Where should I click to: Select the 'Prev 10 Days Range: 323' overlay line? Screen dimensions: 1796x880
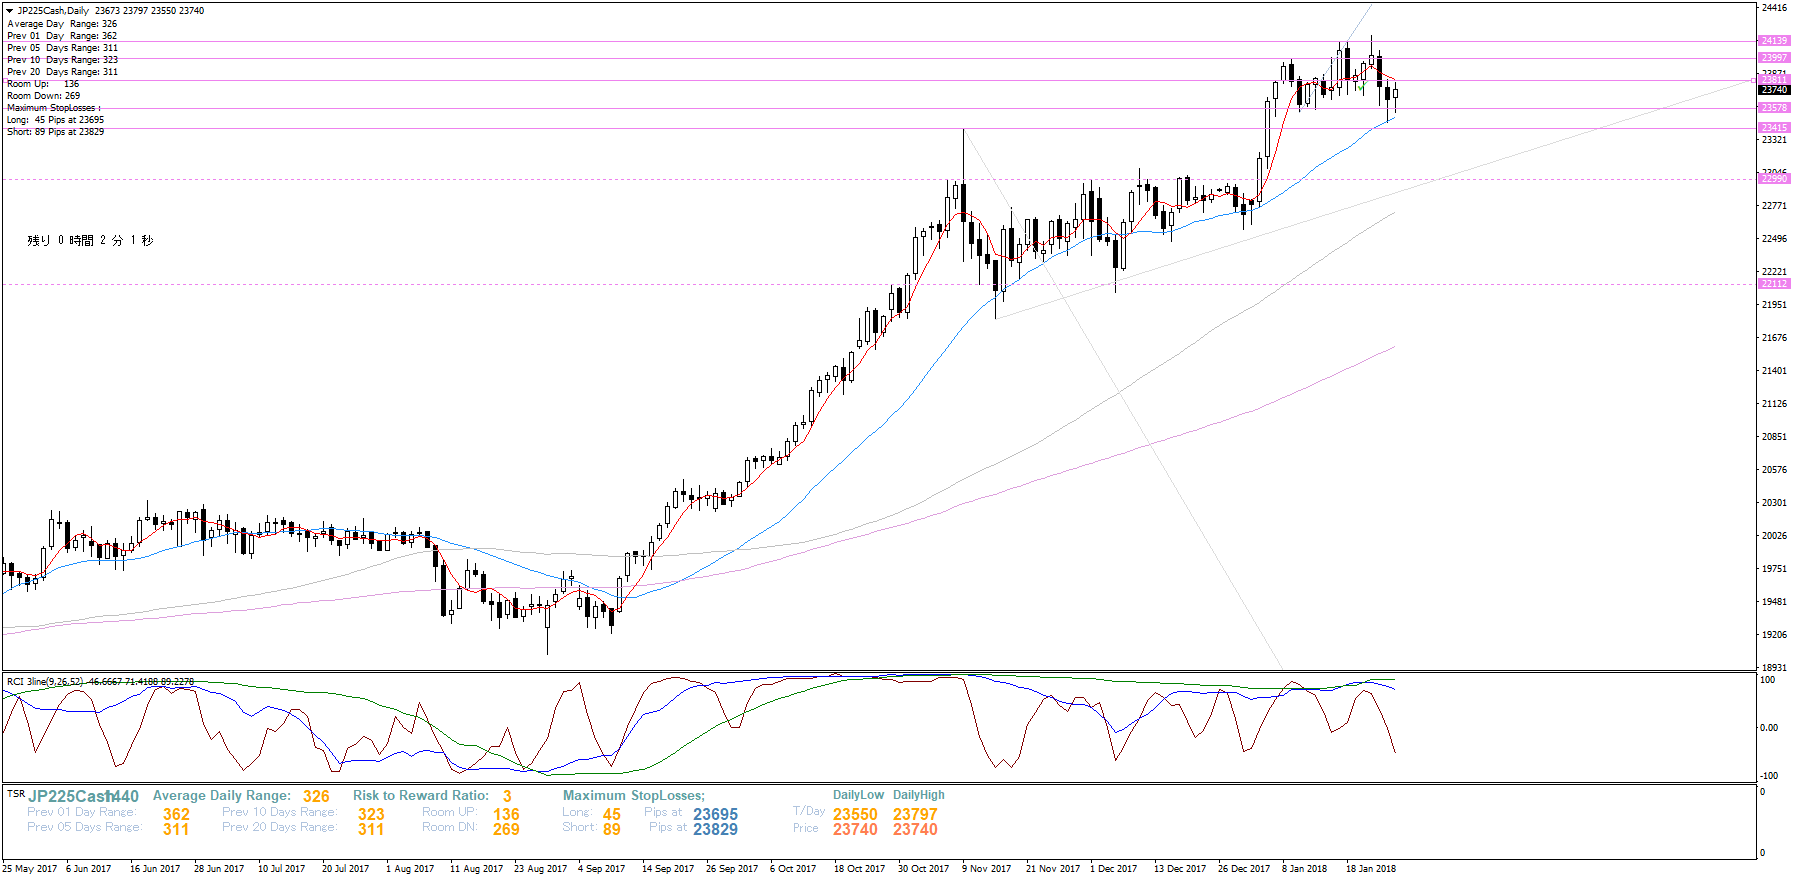62,60
